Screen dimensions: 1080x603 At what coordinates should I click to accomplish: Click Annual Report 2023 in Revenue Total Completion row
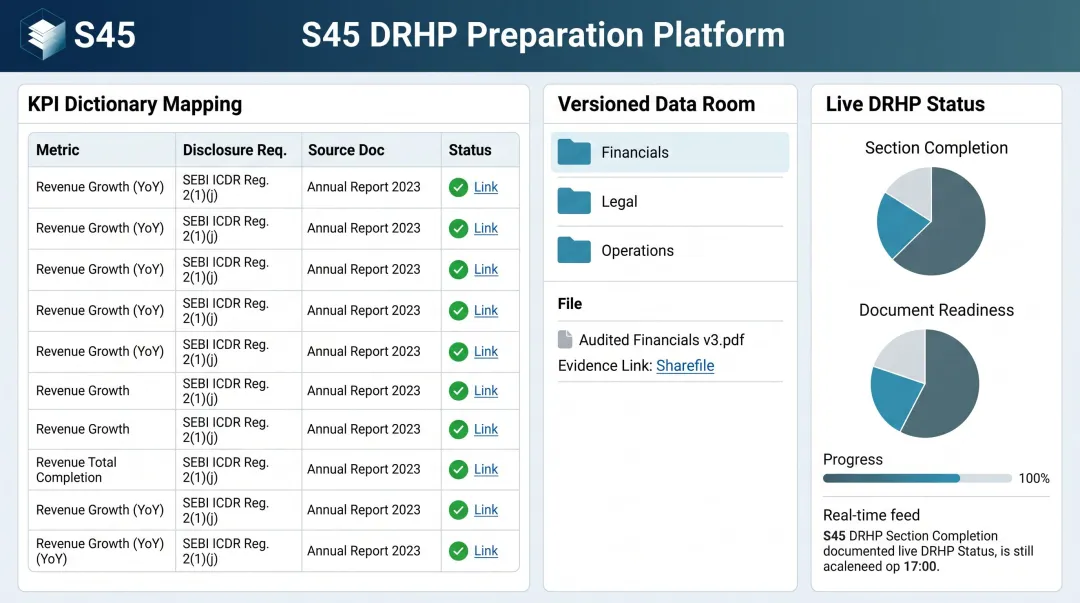pyautogui.click(x=364, y=469)
